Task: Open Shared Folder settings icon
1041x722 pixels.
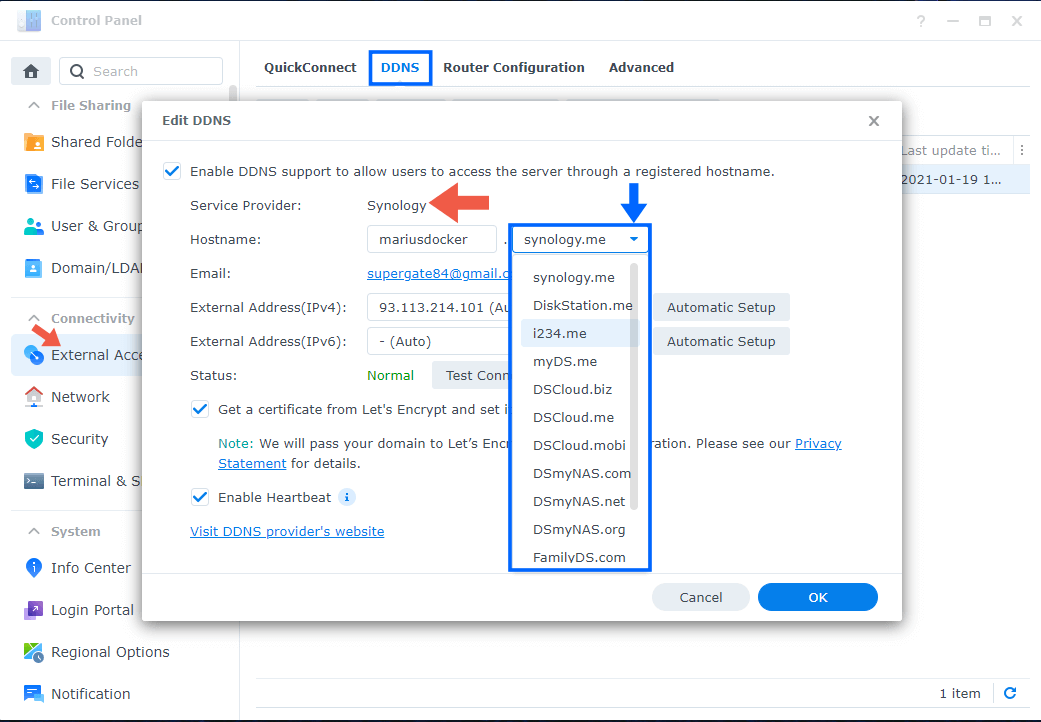Action: click(x=33, y=142)
